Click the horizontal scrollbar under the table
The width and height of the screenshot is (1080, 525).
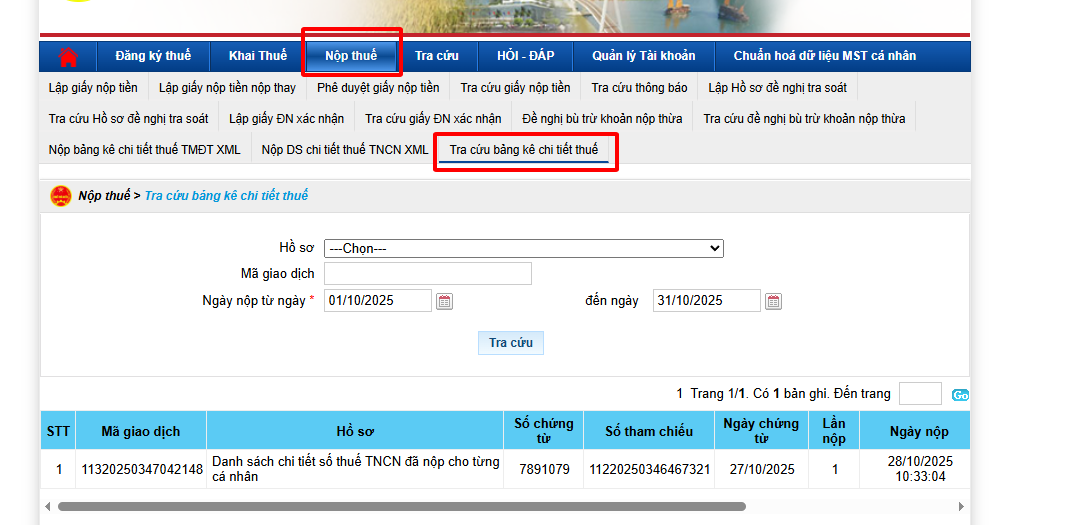[x=400, y=506]
